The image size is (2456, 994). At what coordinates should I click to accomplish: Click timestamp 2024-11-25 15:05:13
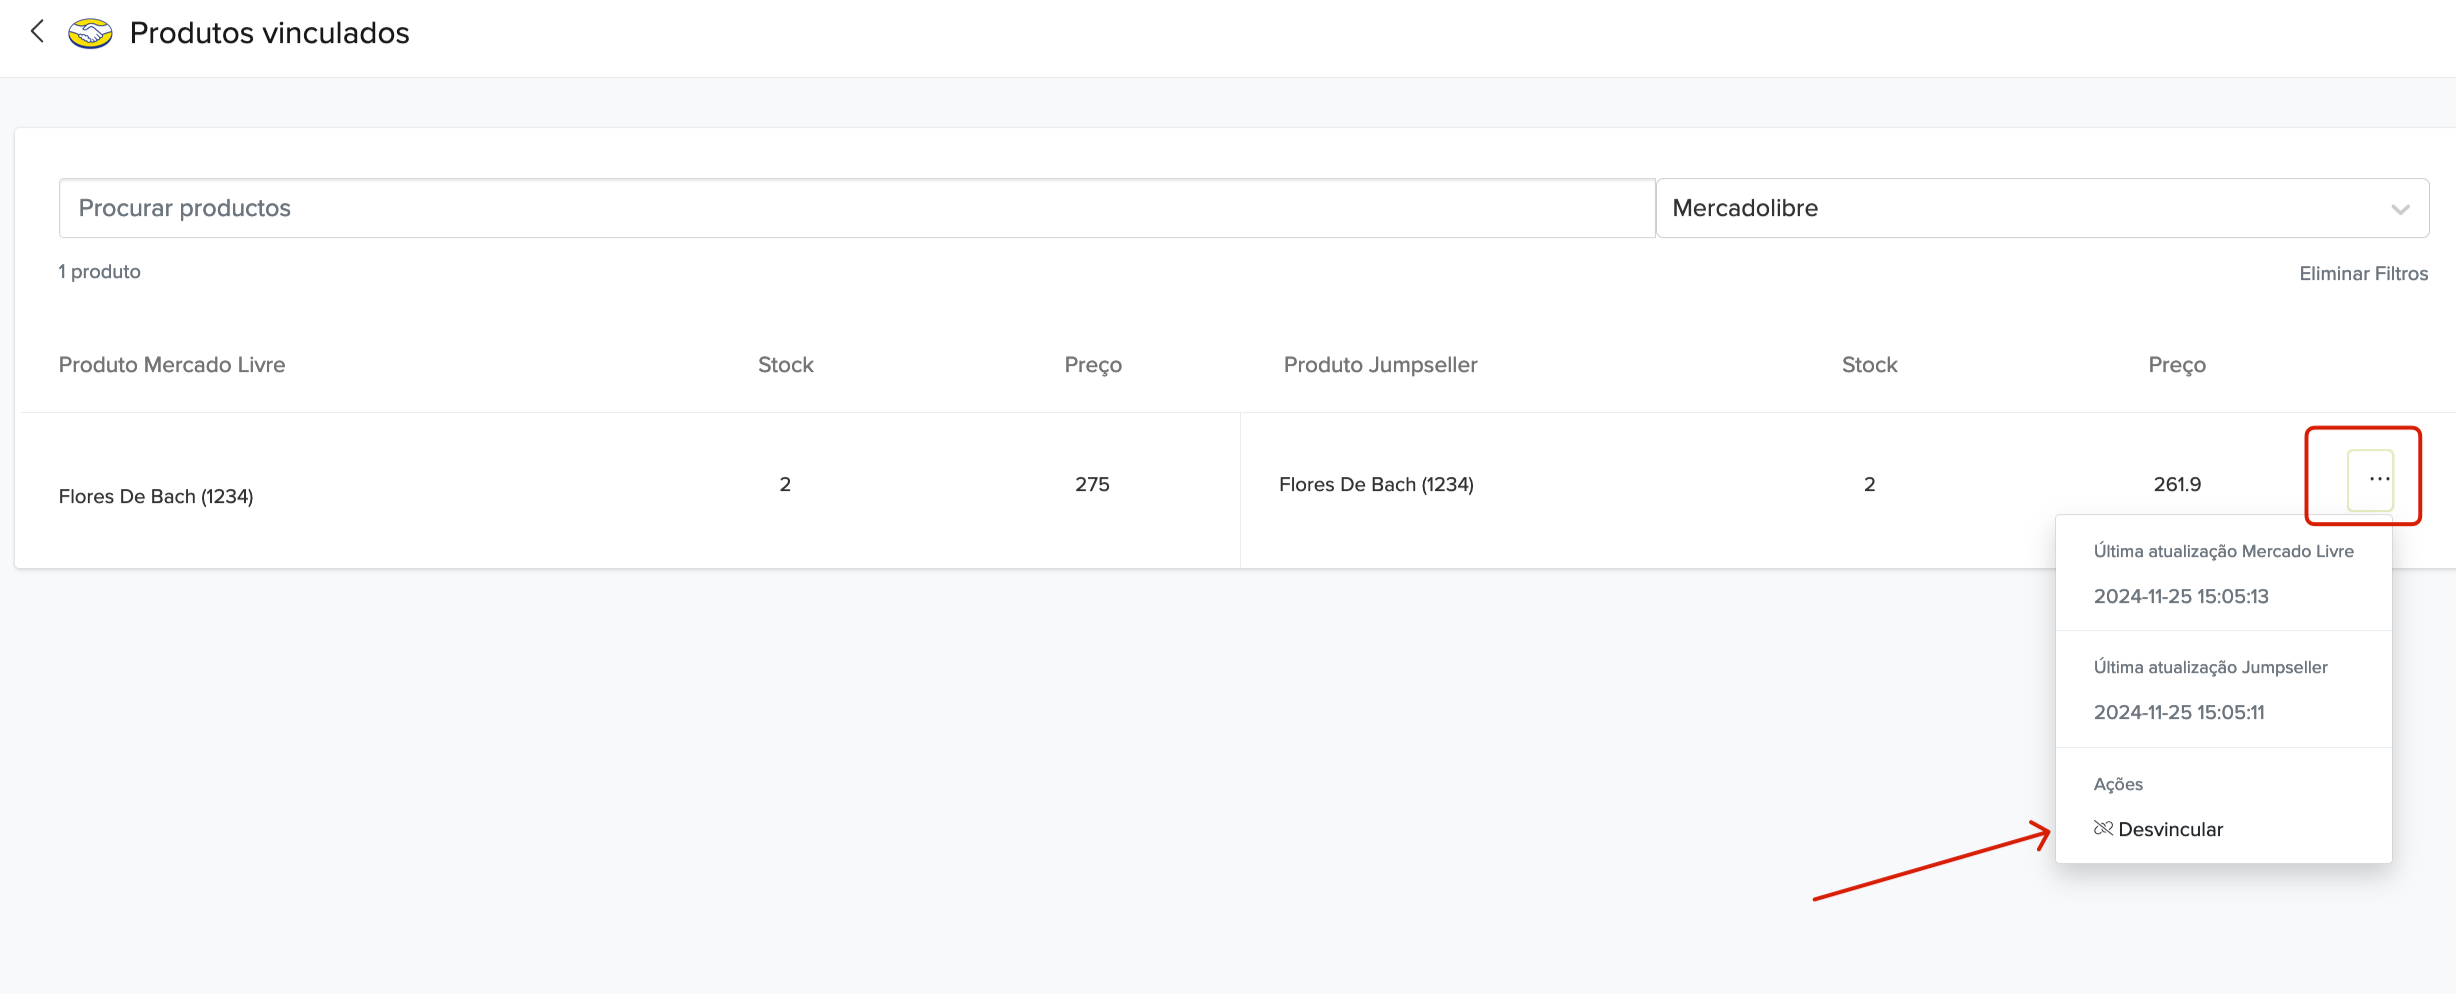tap(2181, 596)
